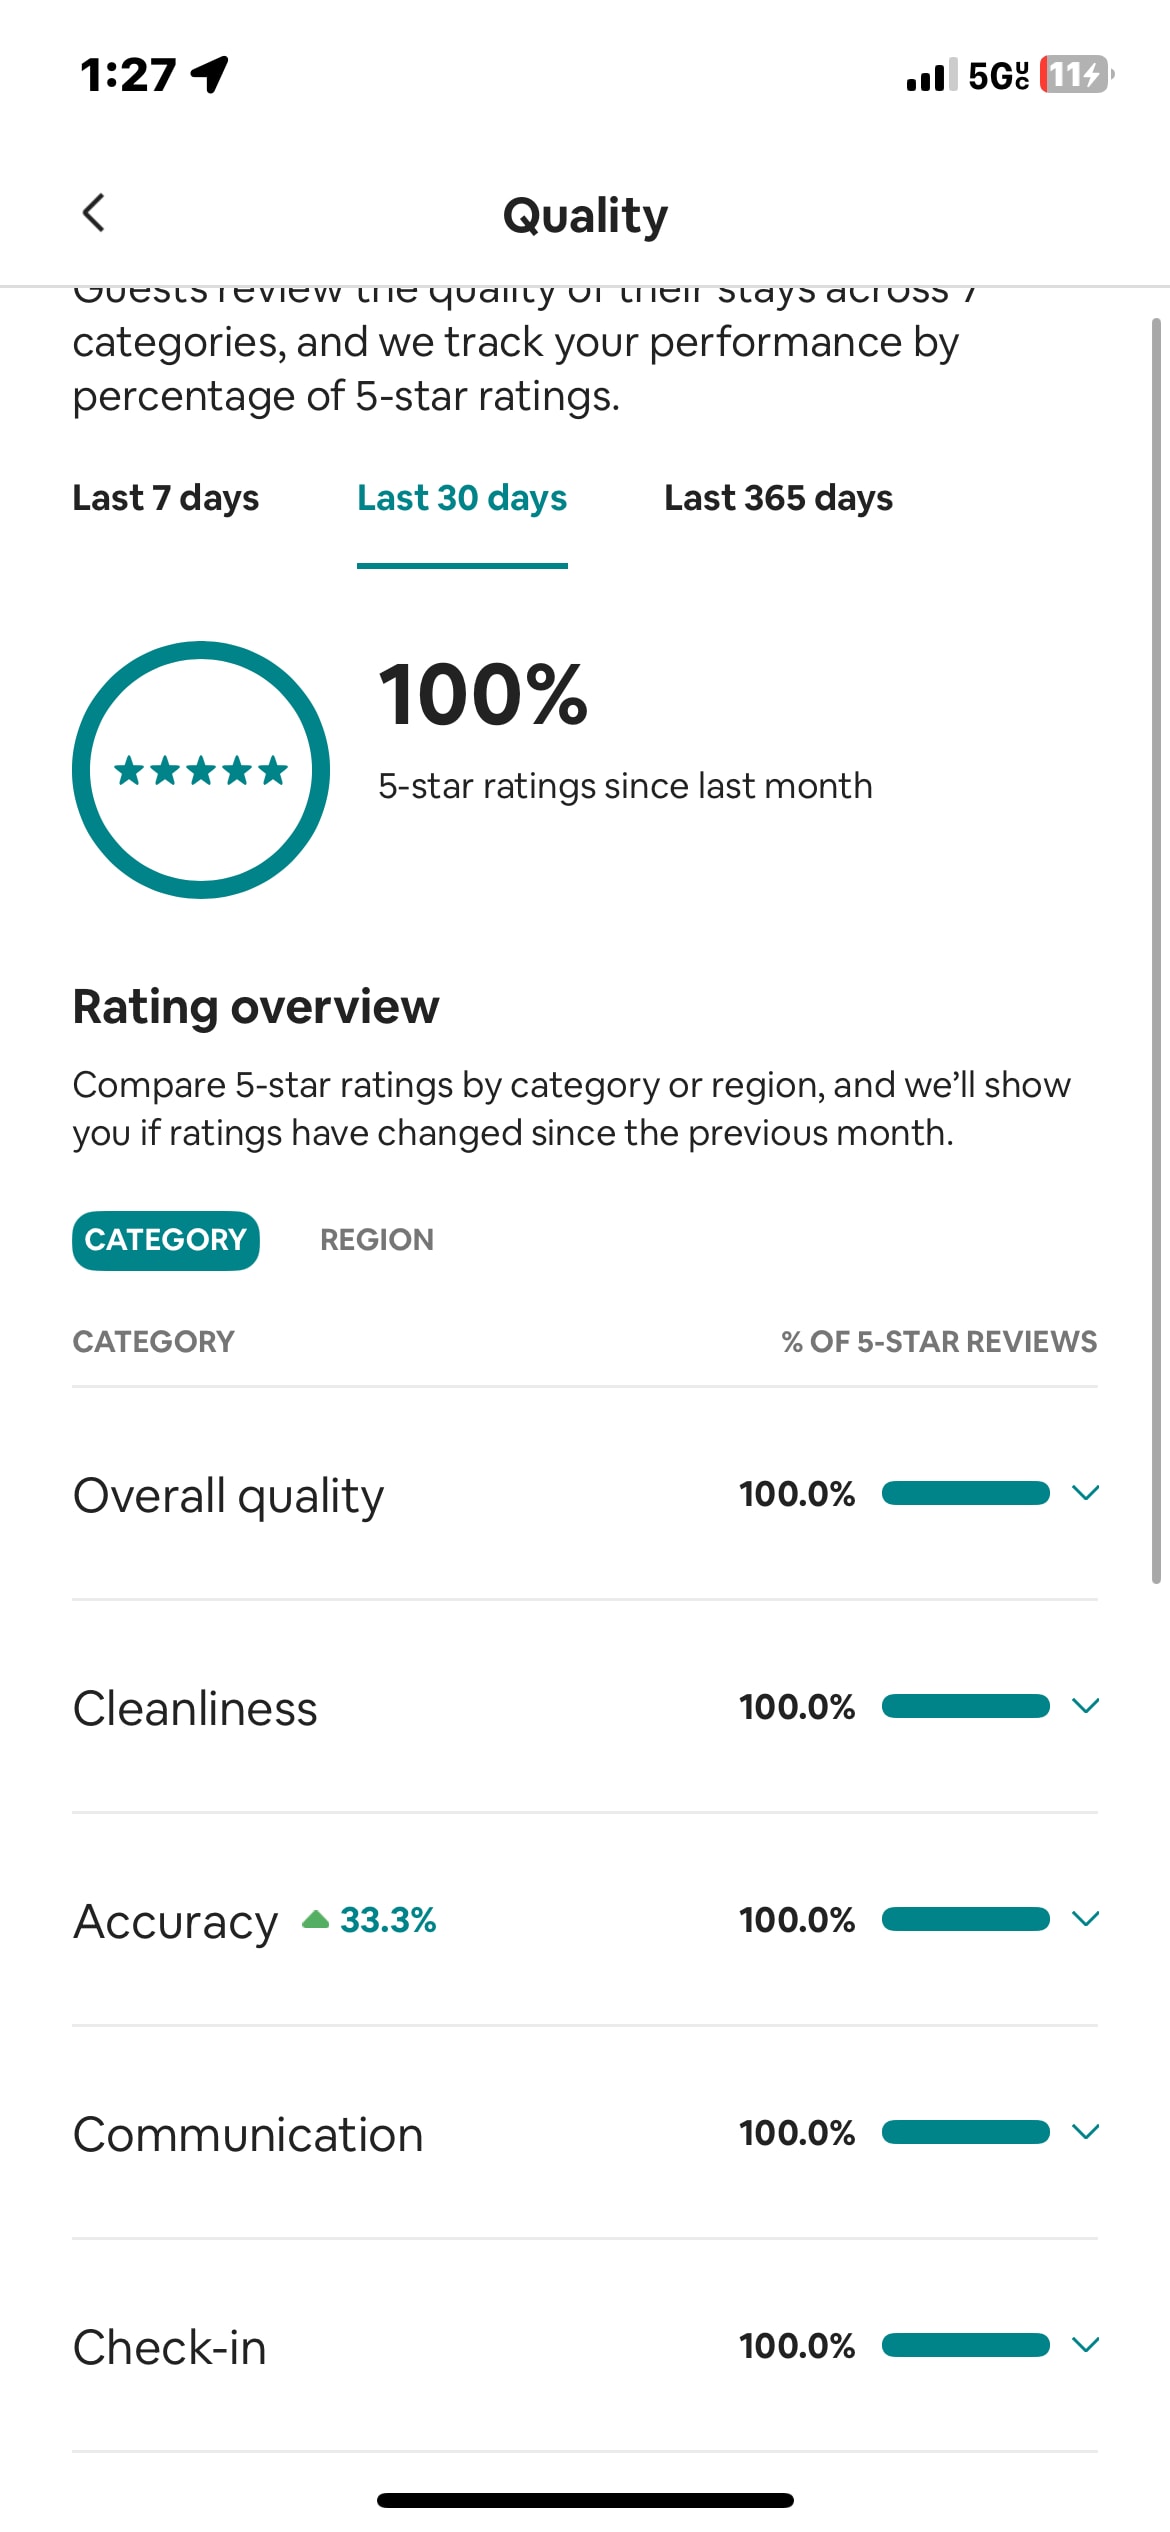Tap the 33.3% Accuracy change label
Viewport: 1170px width, 2532px height.
pyautogui.click(x=388, y=1920)
